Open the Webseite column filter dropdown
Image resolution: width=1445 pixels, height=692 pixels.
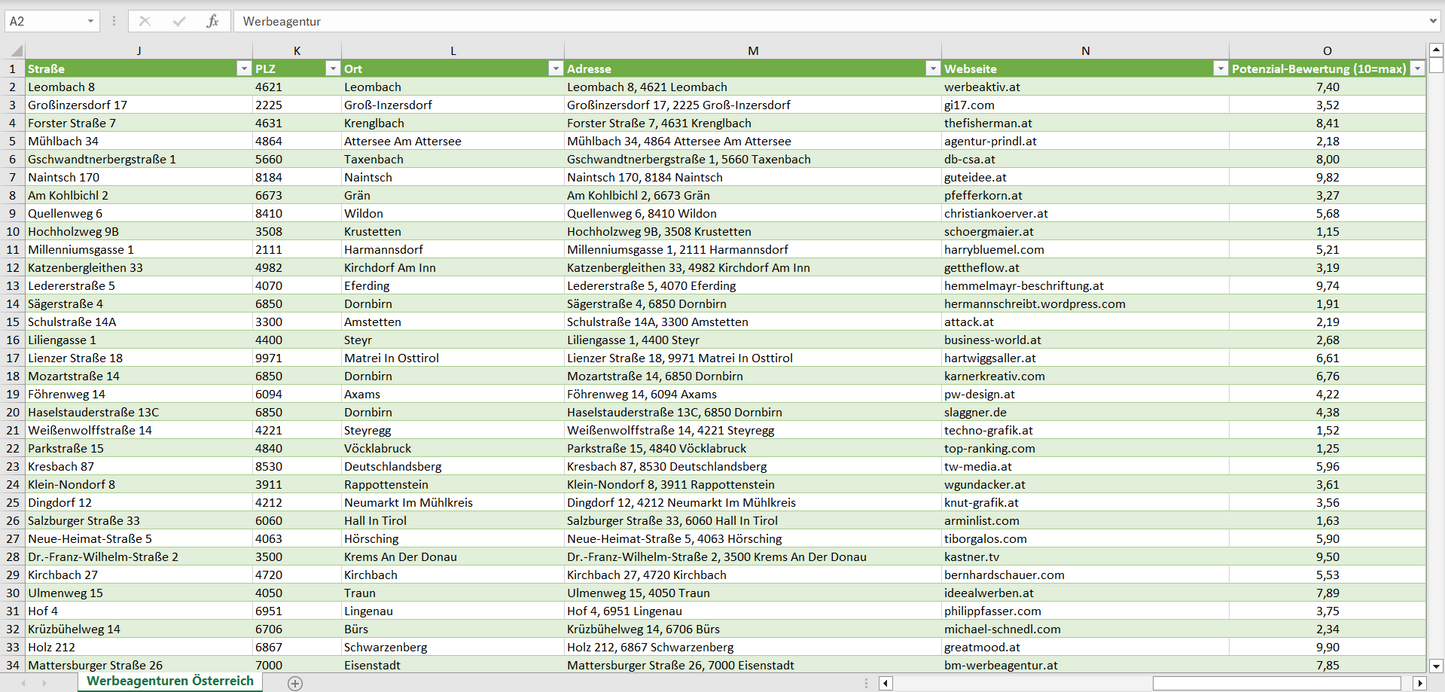tap(1220, 69)
